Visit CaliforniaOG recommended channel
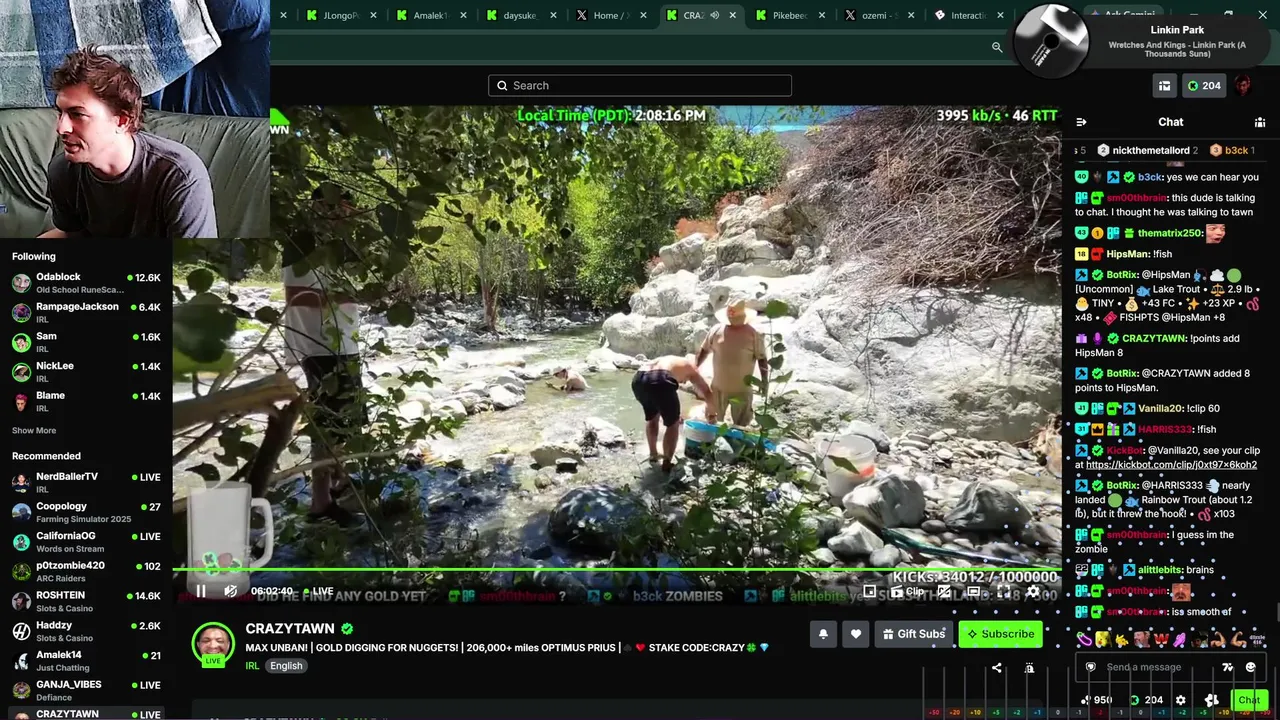The width and height of the screenshot is (1280, 720). pos(86,542)
